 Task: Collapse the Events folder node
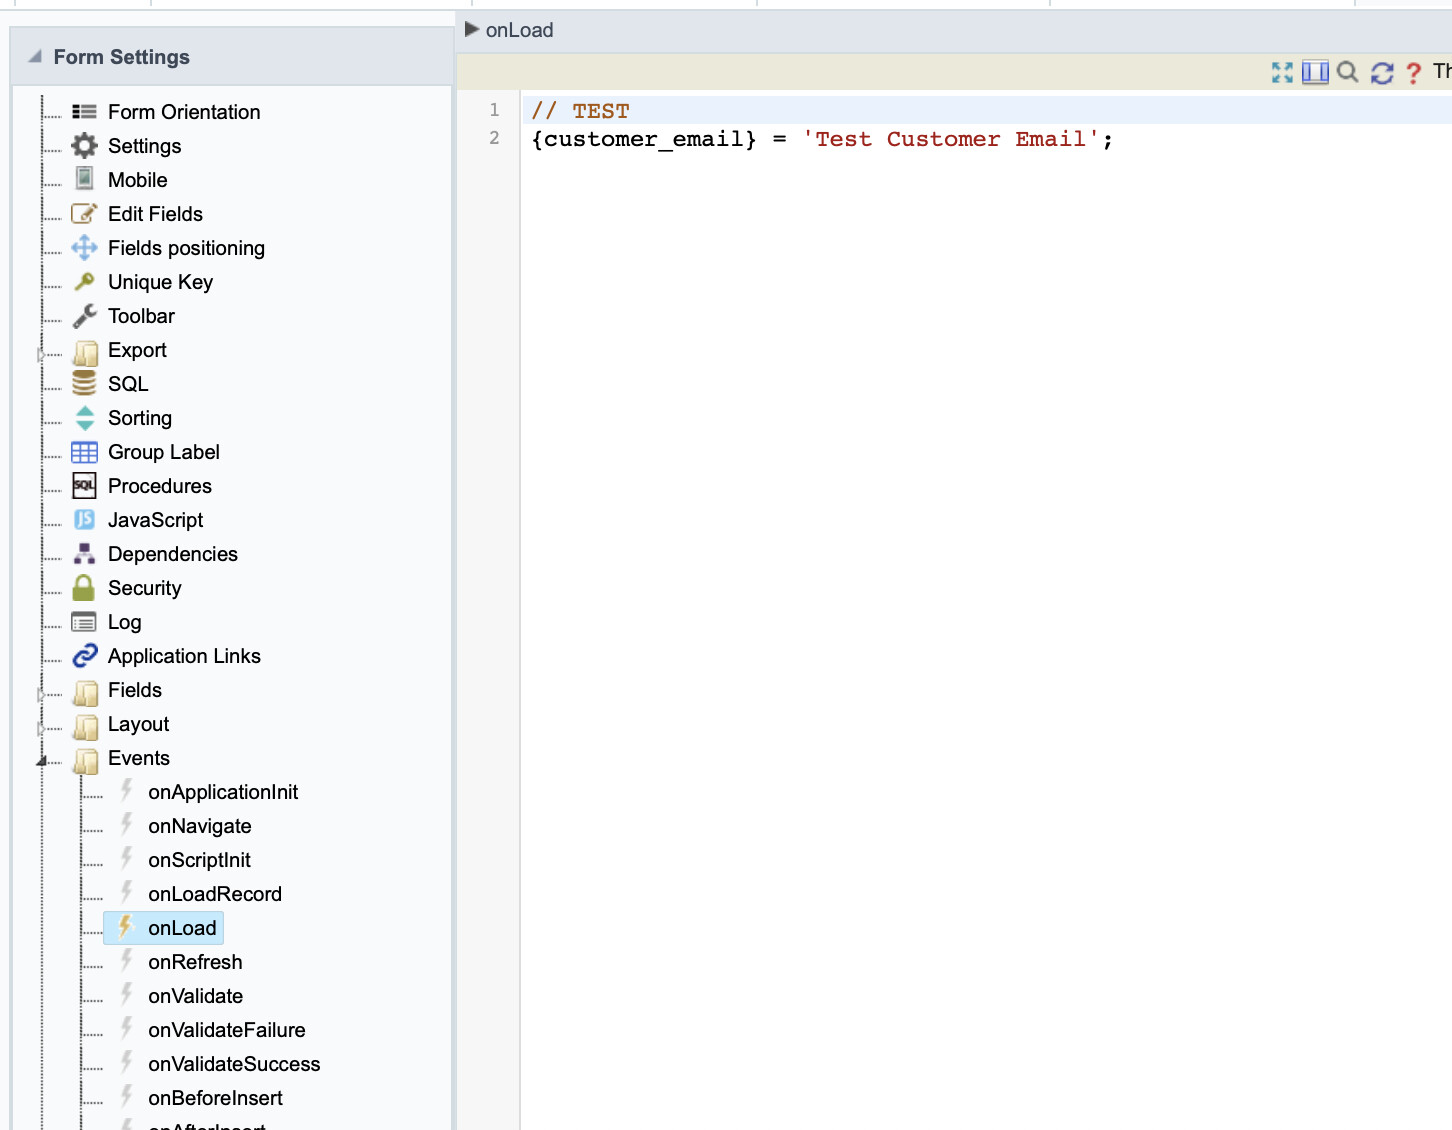click(x=42, y=761)
